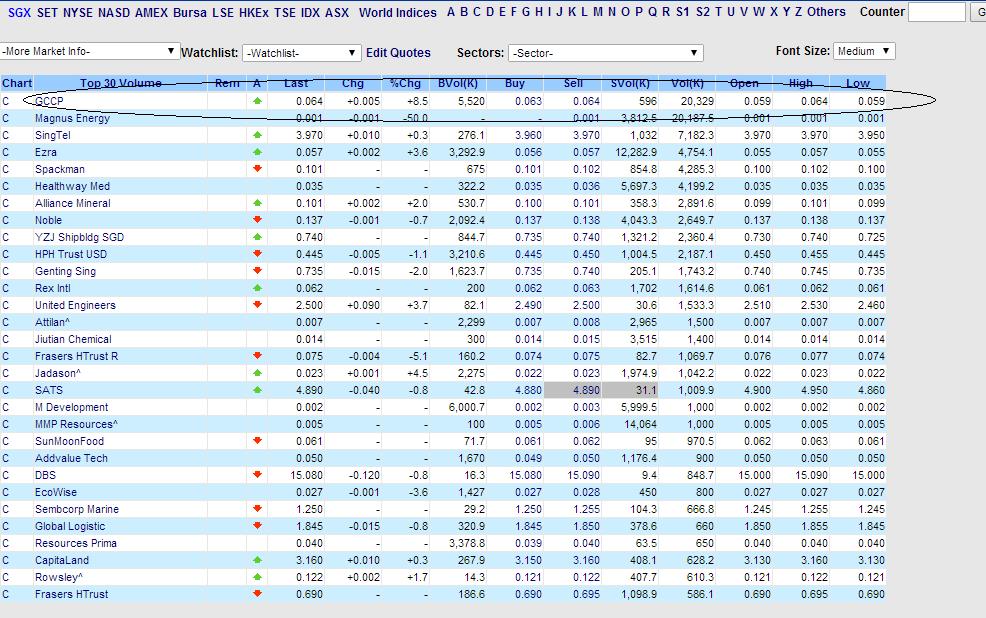The image size is (986, 618).
Task: Open chart for CapitaLand row
Action: click(x=6, y=560)
